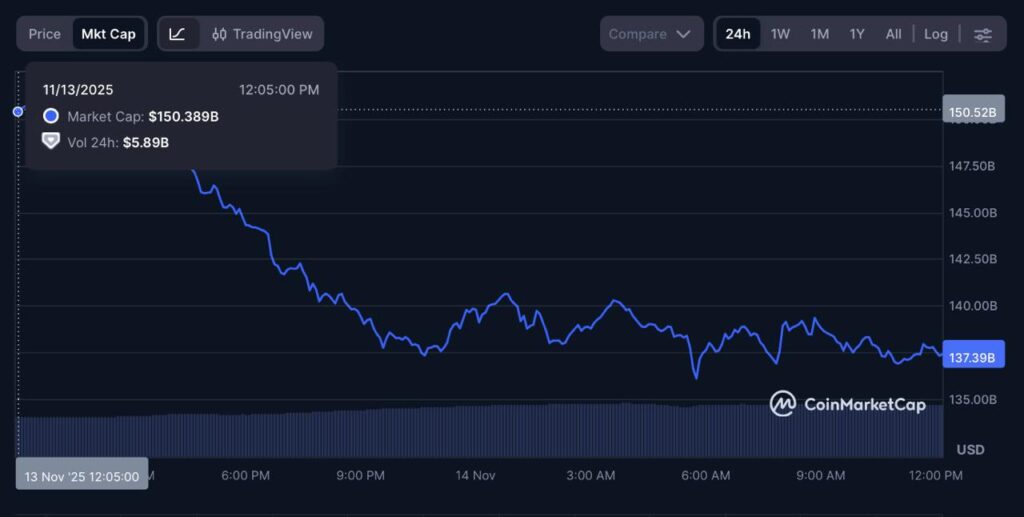Click the 13 Nov '25 12:05:00 time marker
This screenshot has width=1024, height=517.
(x=82, y=476)
